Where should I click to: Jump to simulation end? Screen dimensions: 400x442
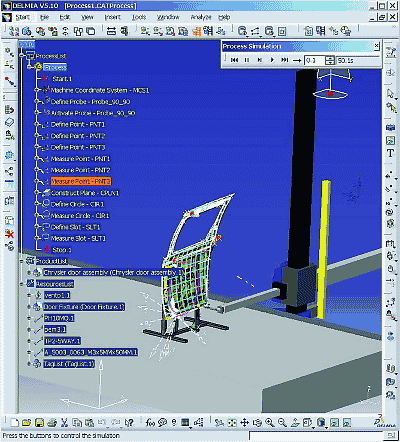coord(284,60)
